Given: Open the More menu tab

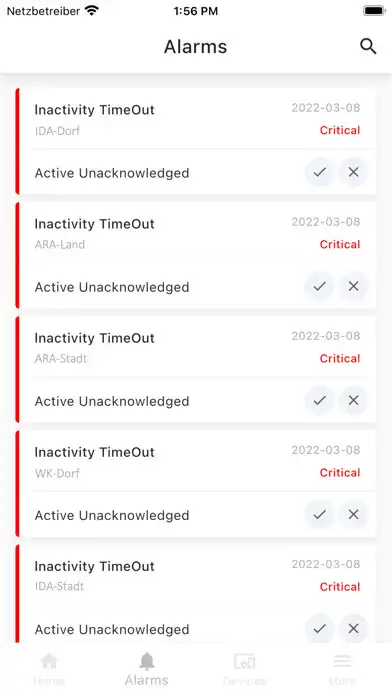Looking at the screenshot, I should tap(342, 669).
